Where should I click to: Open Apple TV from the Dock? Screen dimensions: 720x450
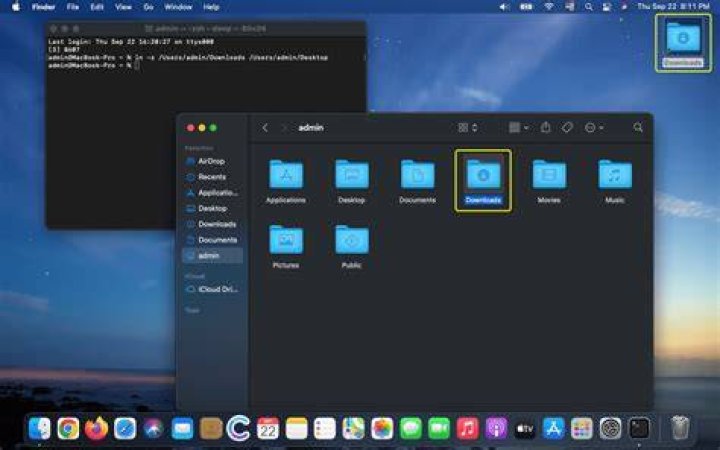tap(524, 429)
